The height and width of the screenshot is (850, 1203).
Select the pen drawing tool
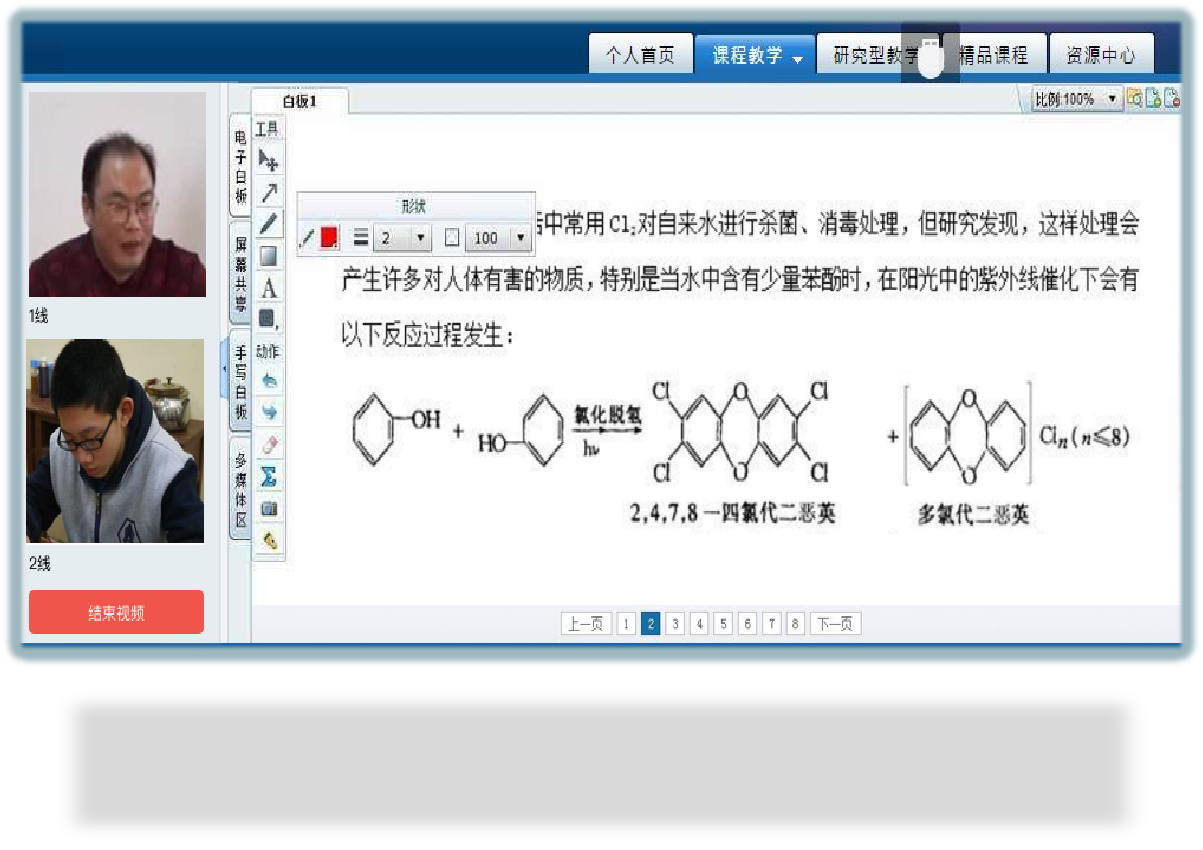[268, 224]
